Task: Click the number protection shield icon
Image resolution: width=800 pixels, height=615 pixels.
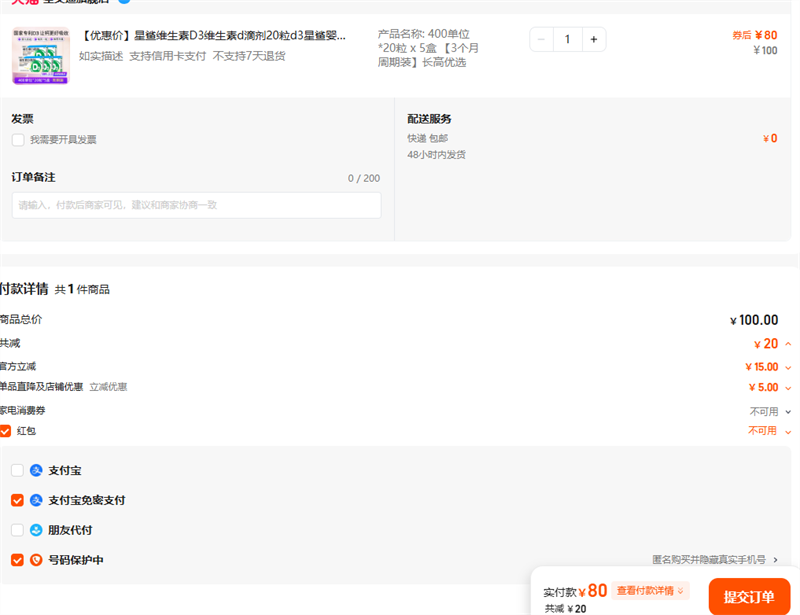Action: tap(36, 560)
